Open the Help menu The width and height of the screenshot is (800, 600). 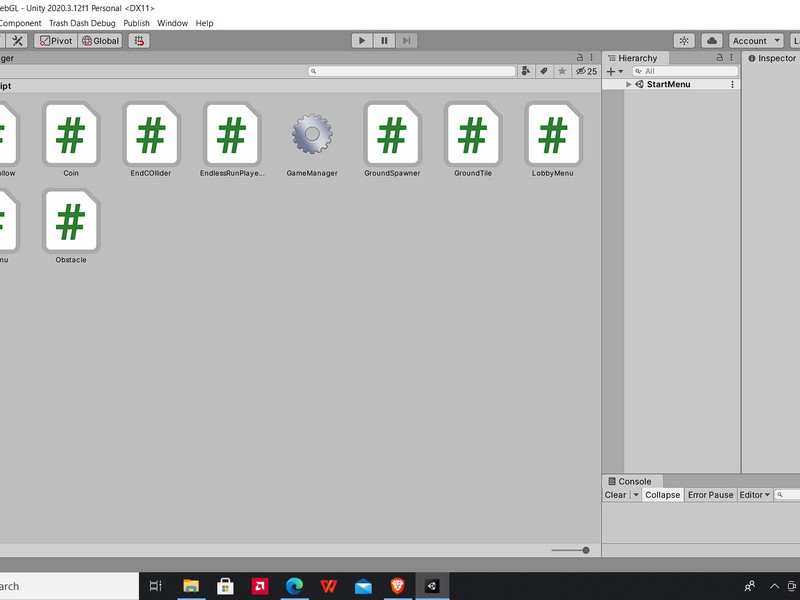click(x=204, y=23)
